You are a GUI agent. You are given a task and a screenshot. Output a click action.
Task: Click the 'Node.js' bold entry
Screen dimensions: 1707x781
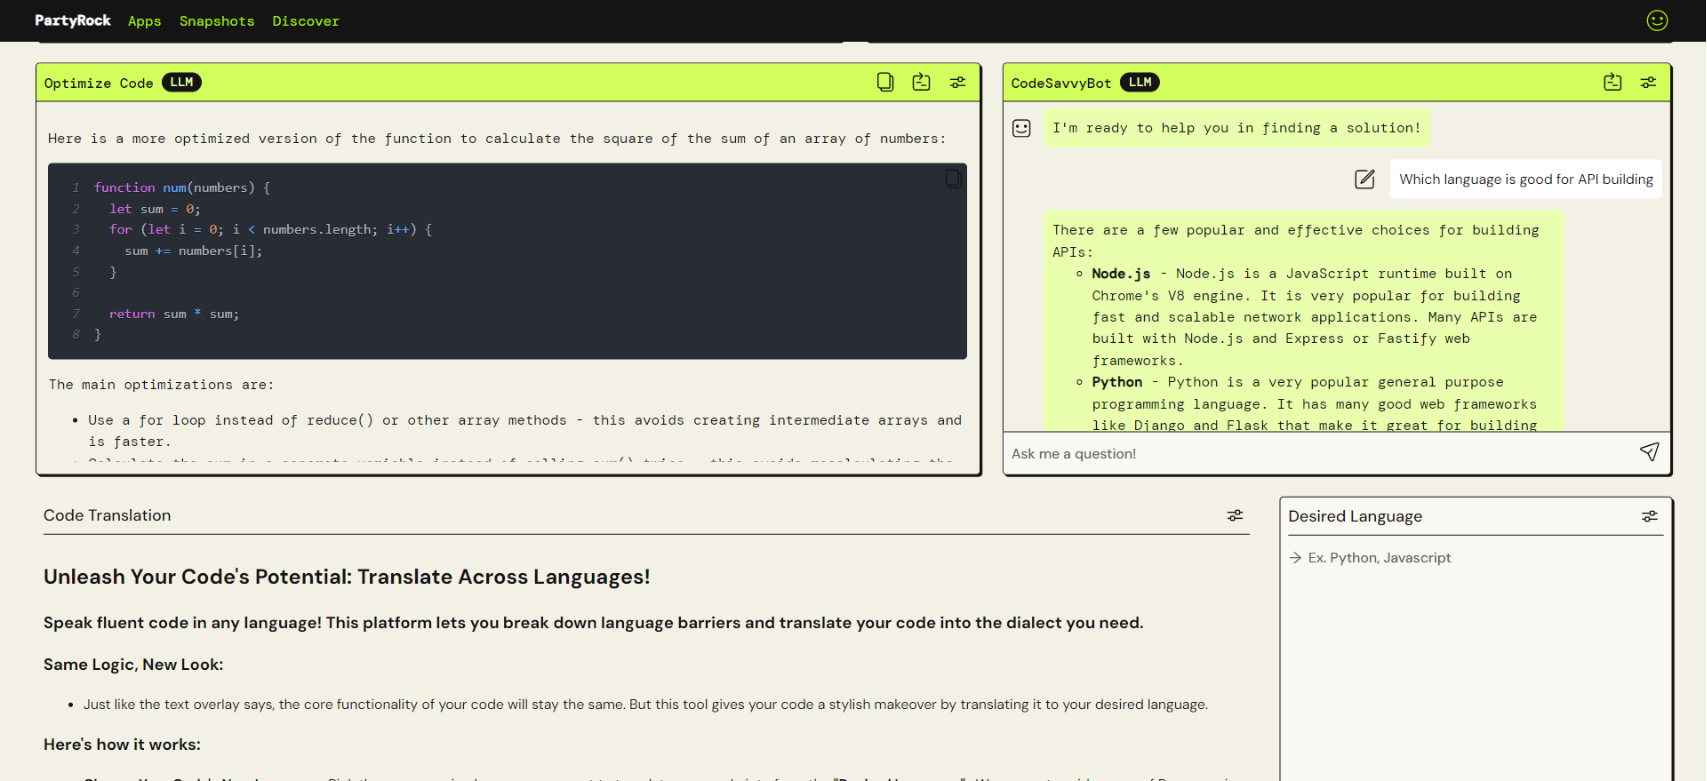coord(1121,274)
